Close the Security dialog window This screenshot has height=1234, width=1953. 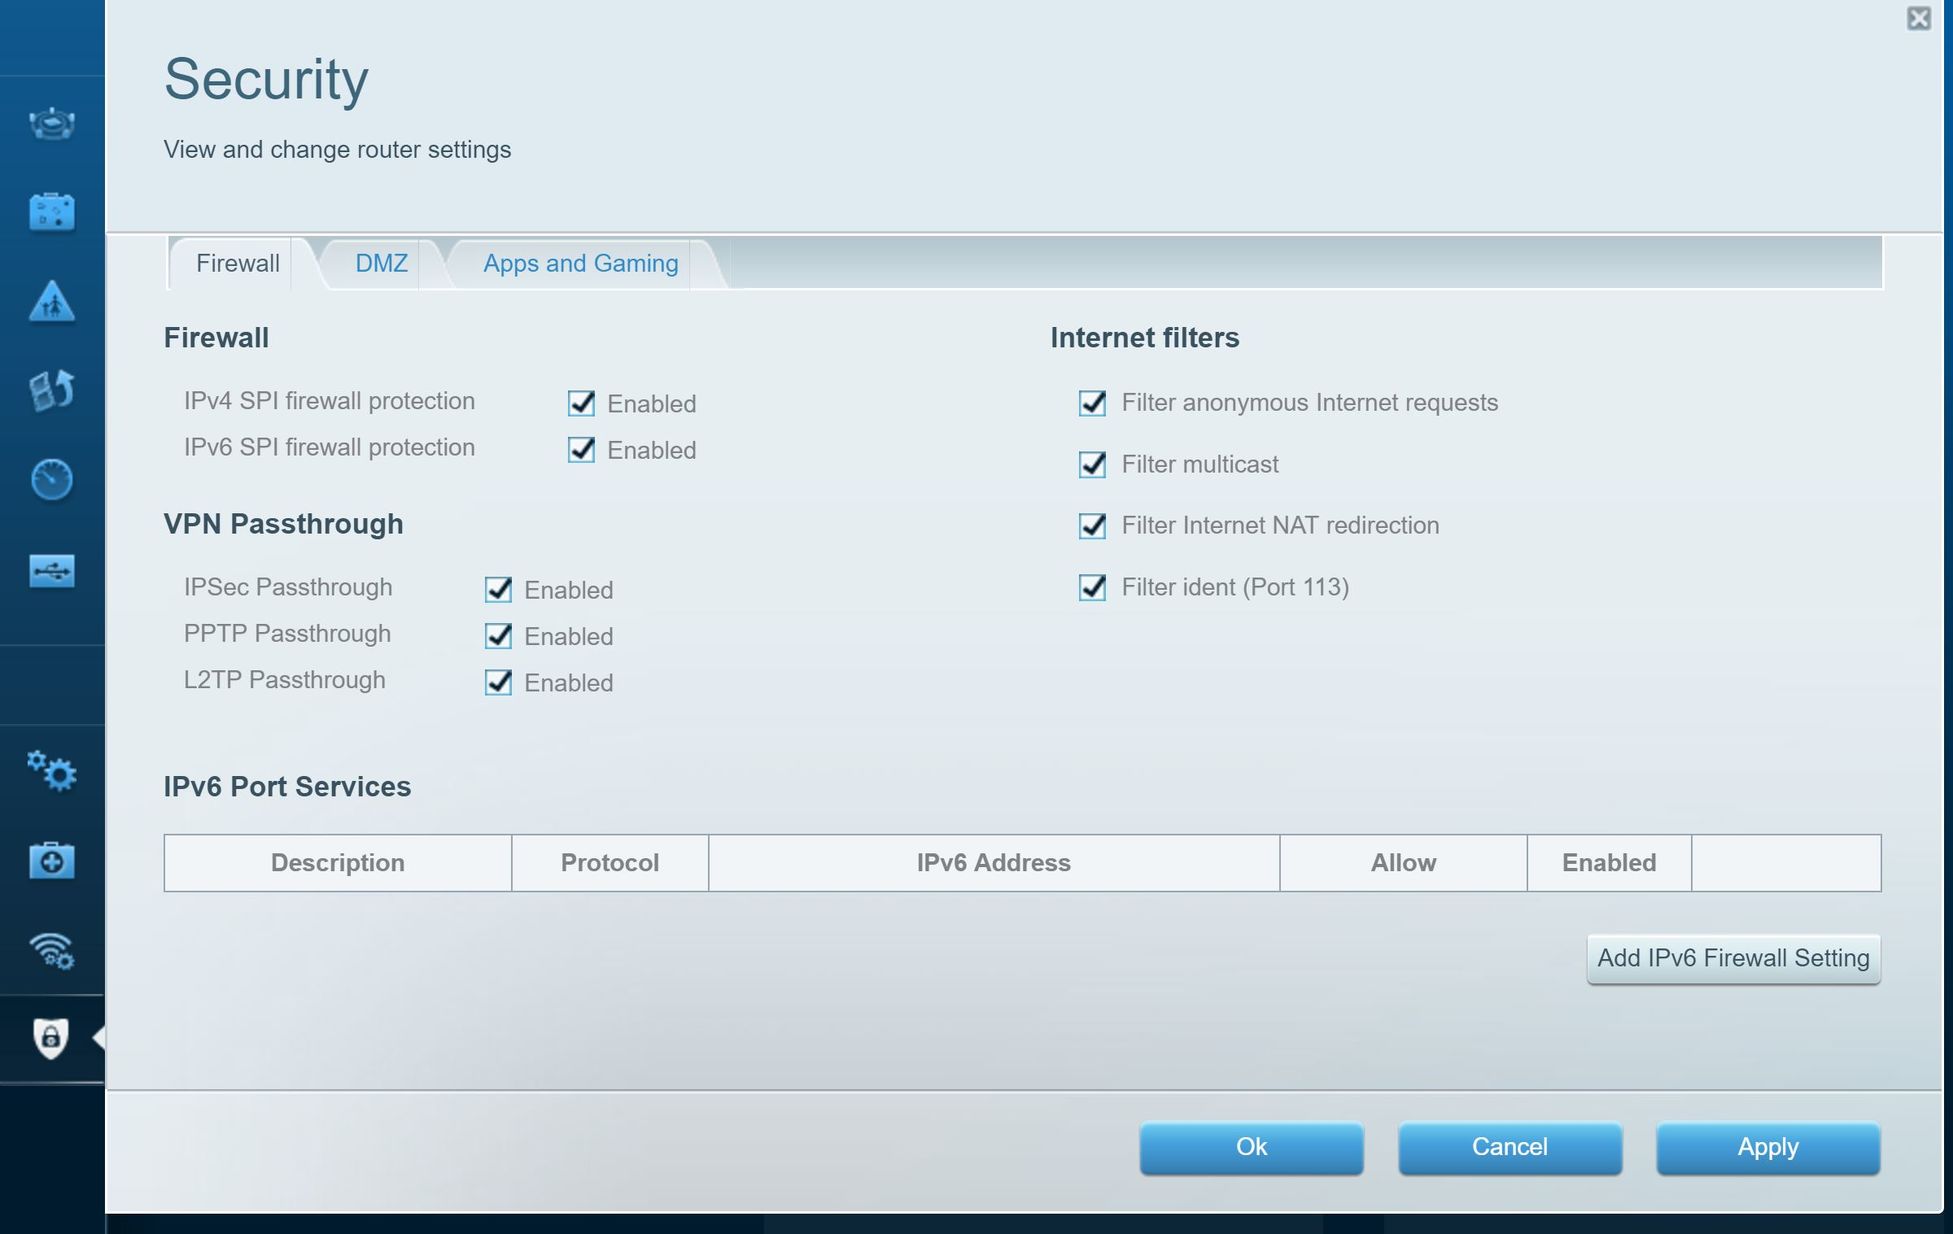pos(1918,18)
